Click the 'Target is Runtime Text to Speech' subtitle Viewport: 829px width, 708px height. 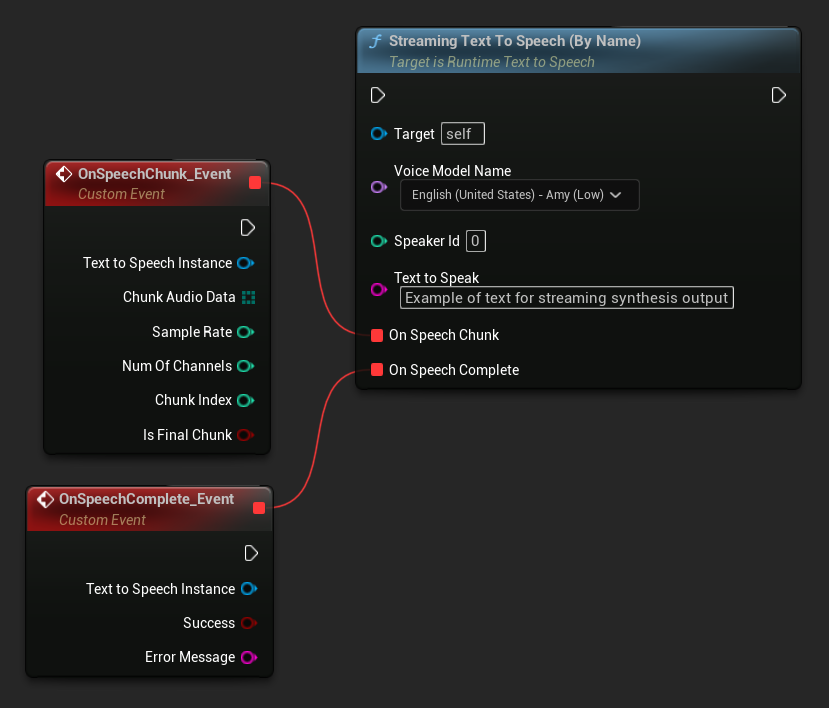coord(492,62)
